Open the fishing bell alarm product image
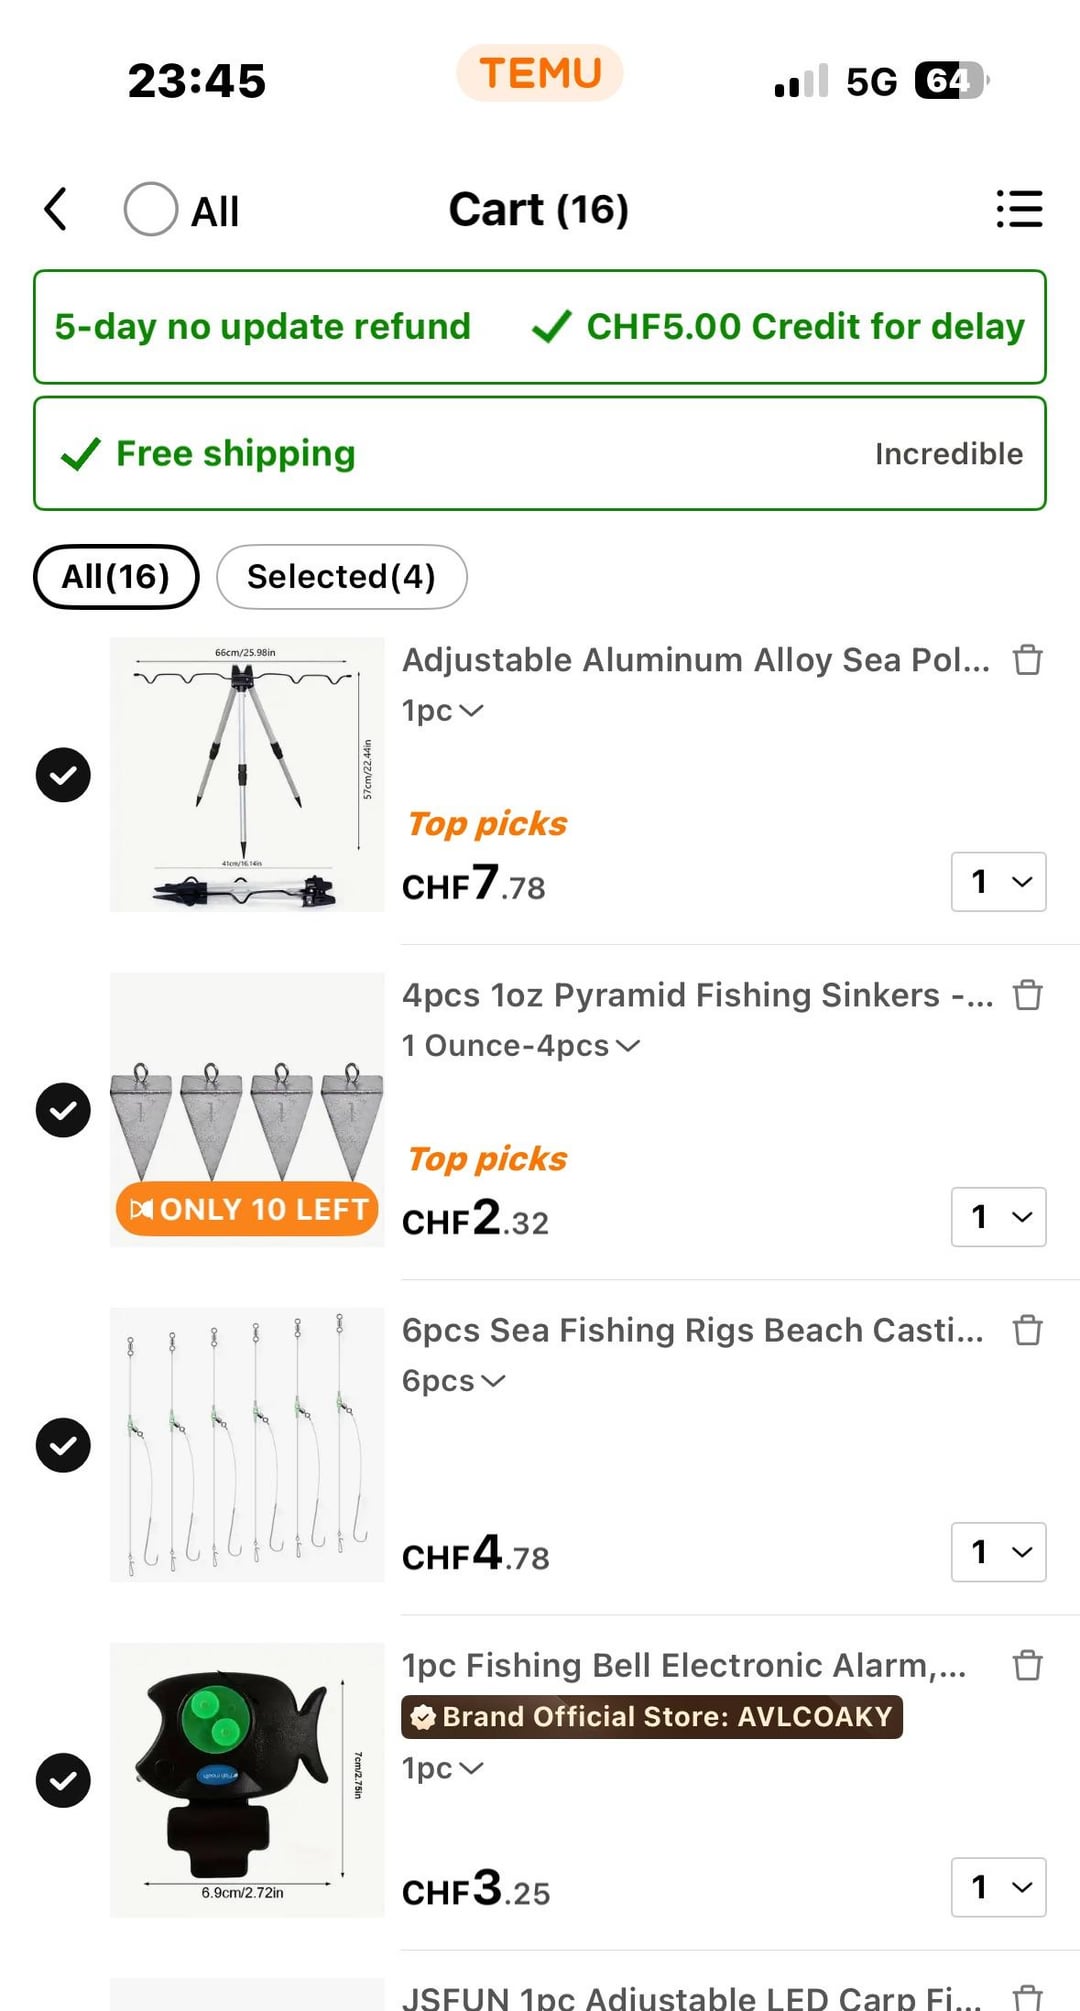1080x2011 pixels. coord(247,1780)
